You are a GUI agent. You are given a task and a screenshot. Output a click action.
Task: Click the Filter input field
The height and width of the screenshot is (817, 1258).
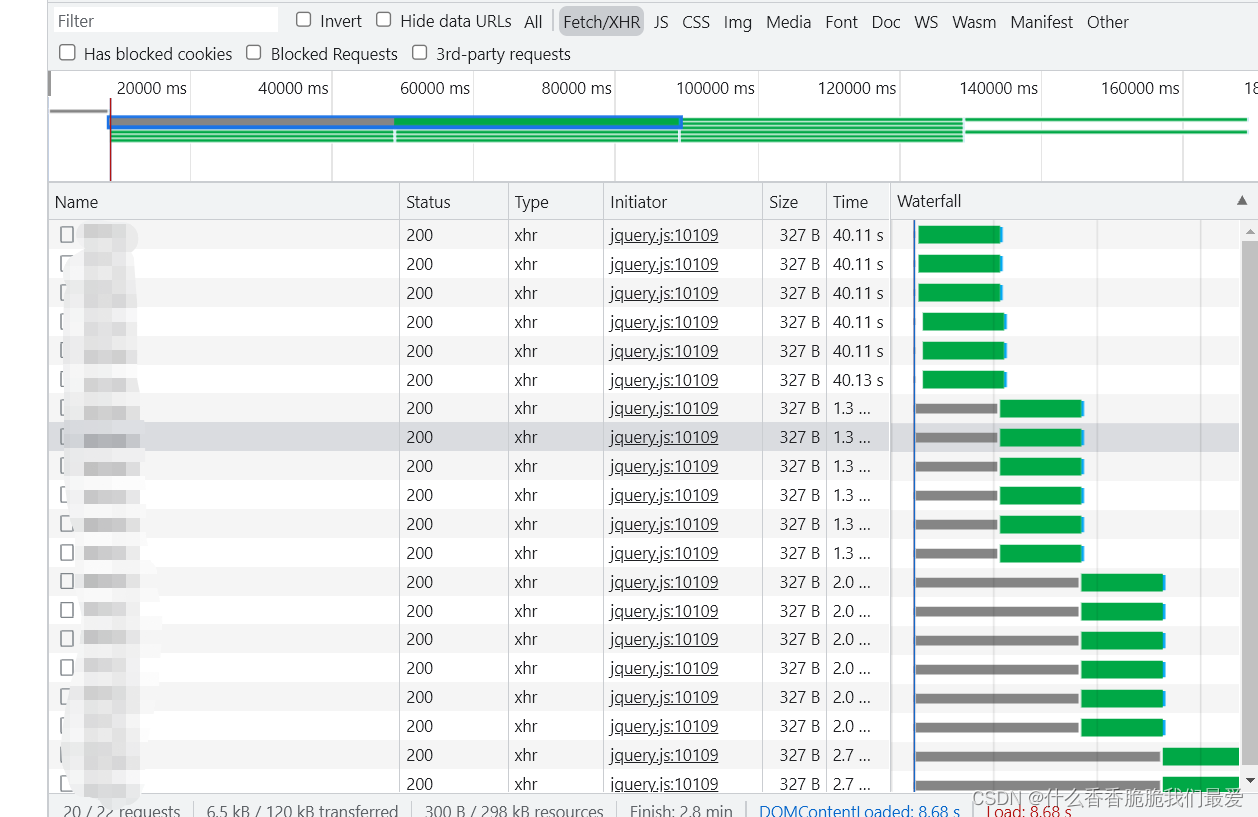pyautogui.click(x=165, y=21)
